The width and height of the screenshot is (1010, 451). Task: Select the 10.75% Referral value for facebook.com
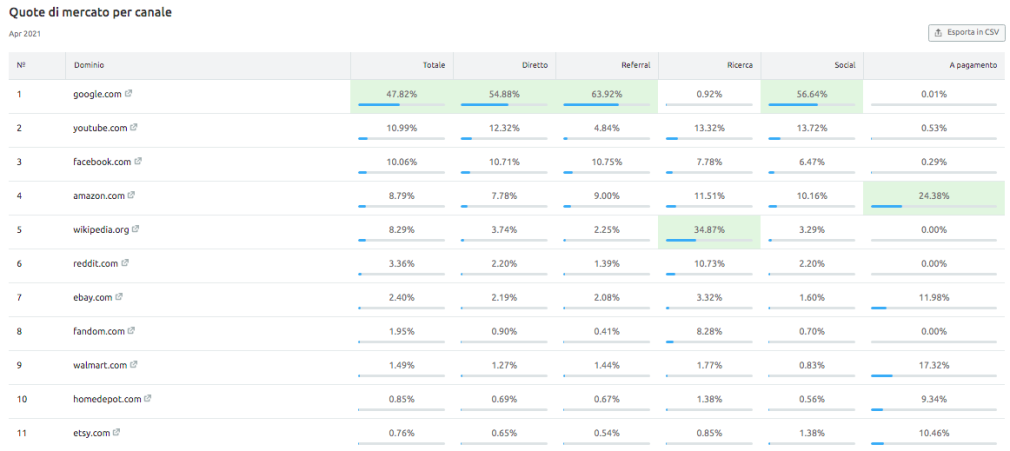[607, 162]
